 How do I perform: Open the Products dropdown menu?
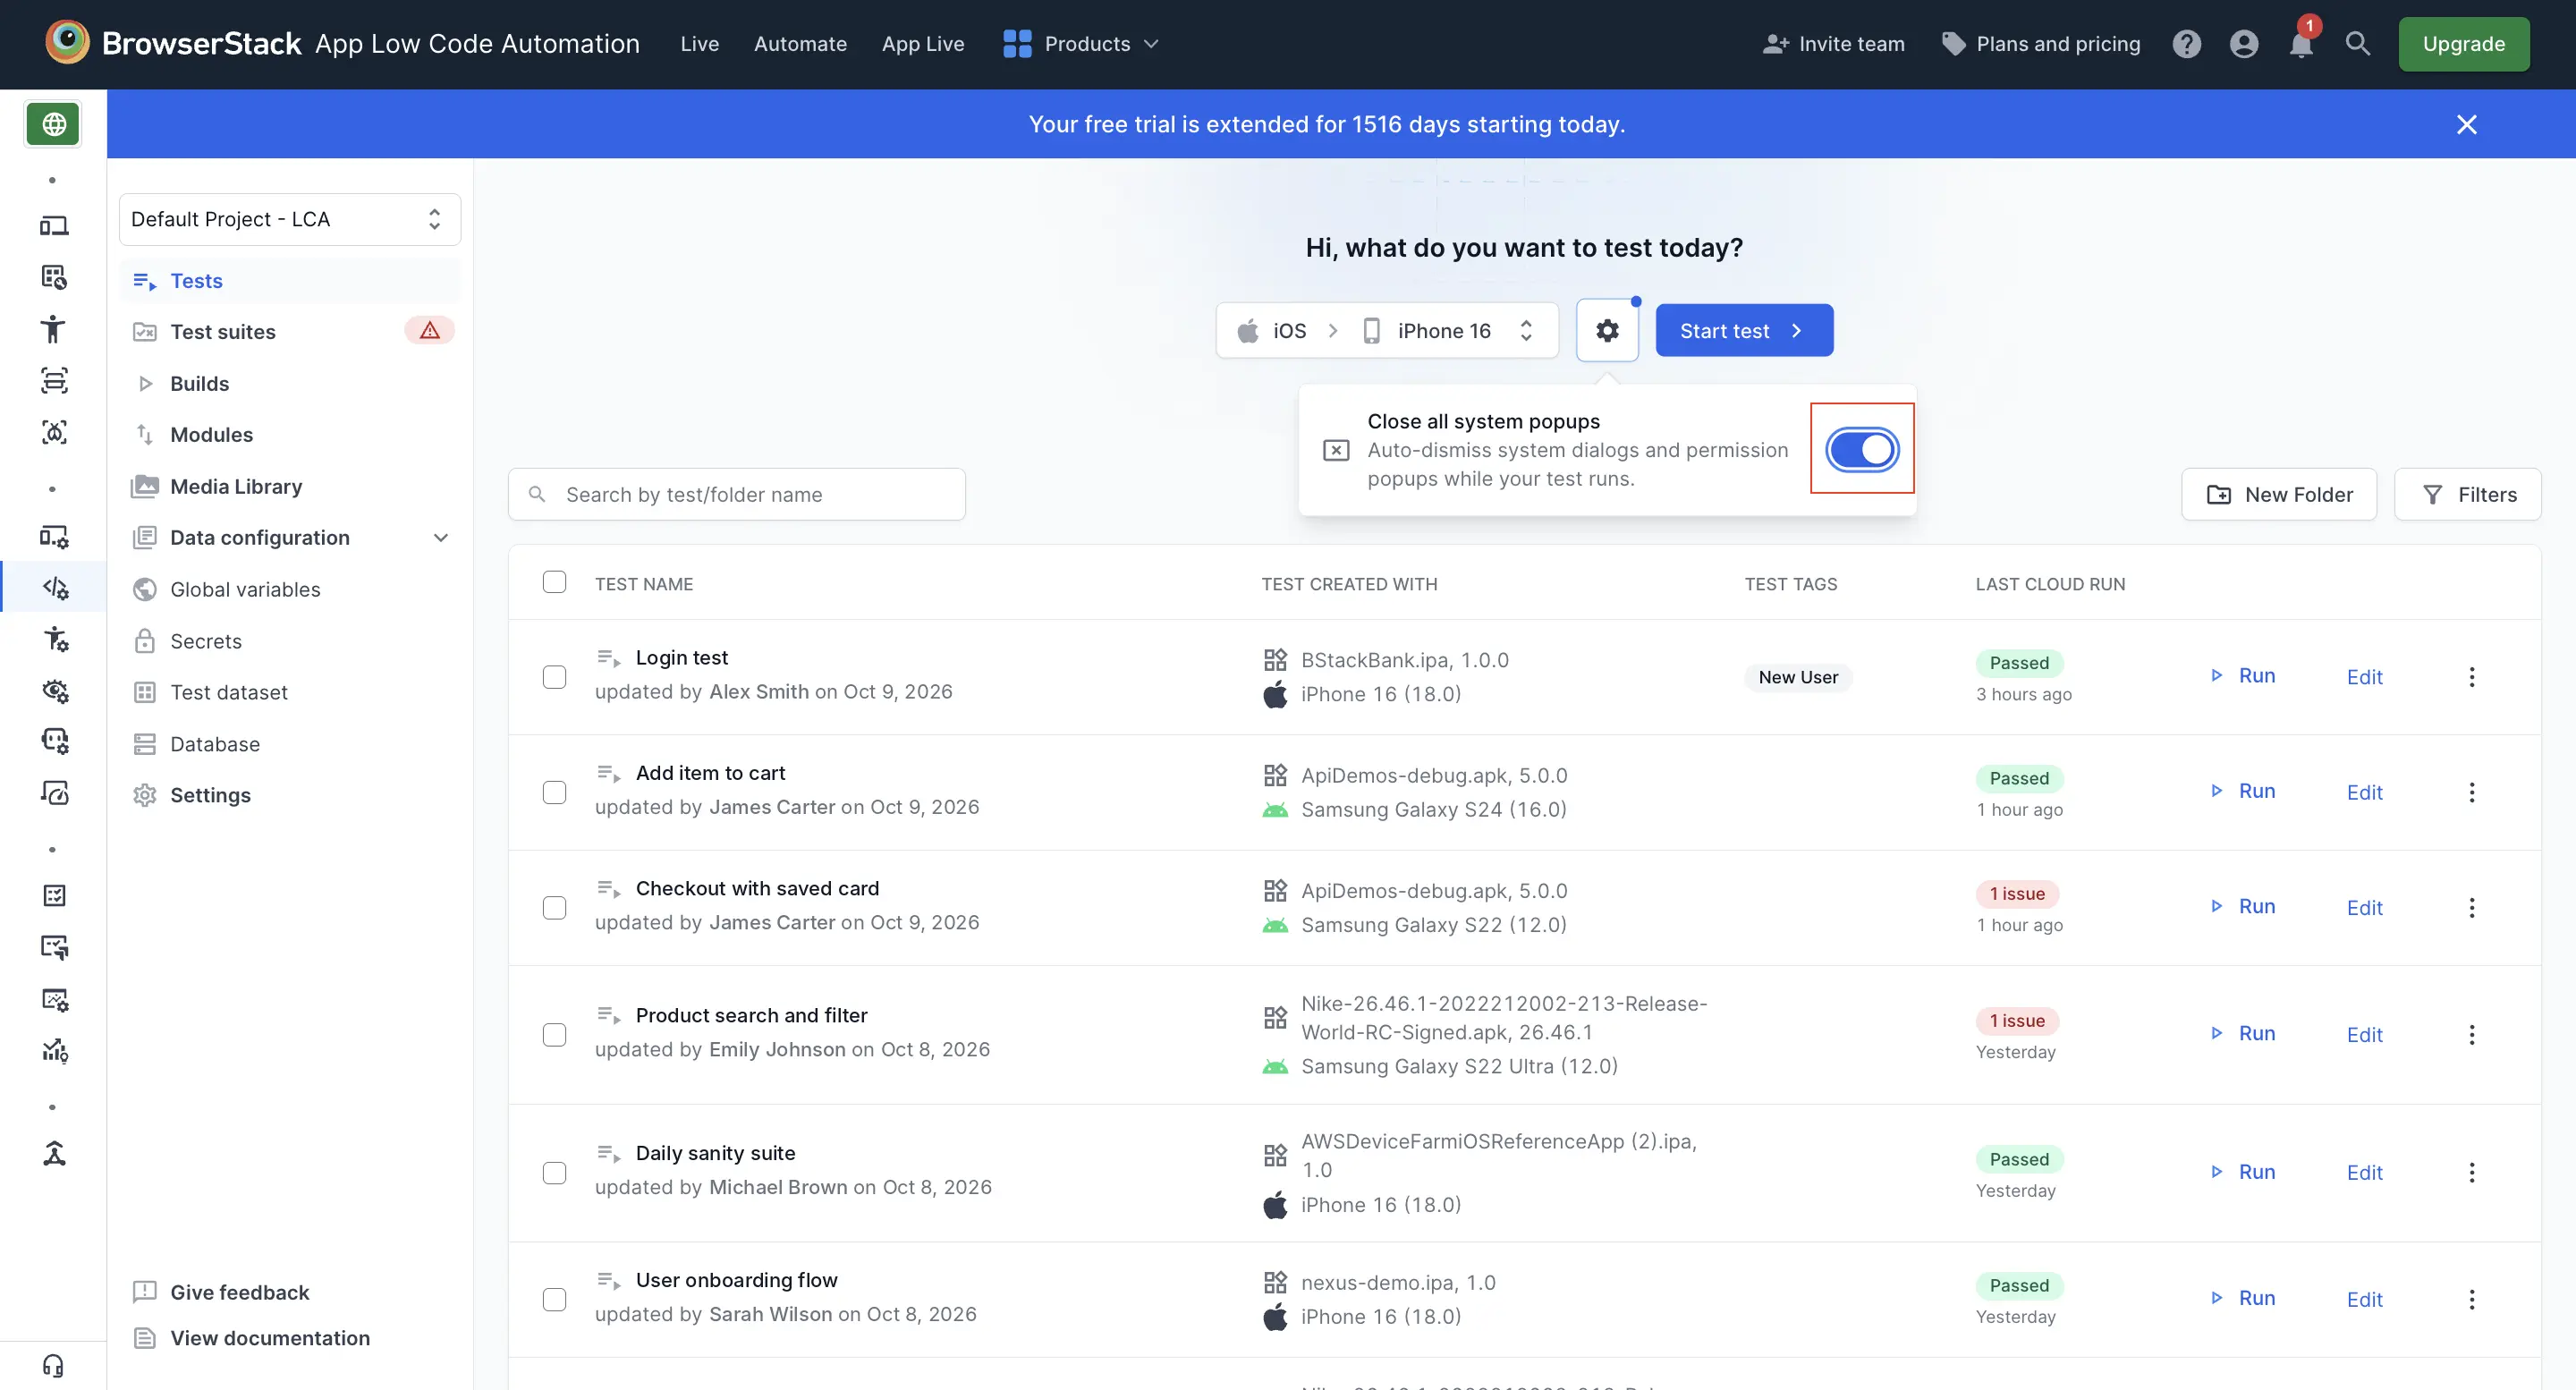pyautogui.click(x=1081, y=44)
